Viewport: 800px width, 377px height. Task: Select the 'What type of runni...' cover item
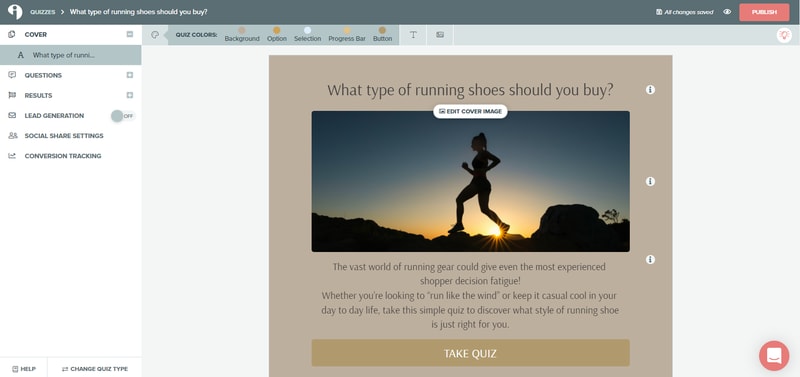coord(70,55)
